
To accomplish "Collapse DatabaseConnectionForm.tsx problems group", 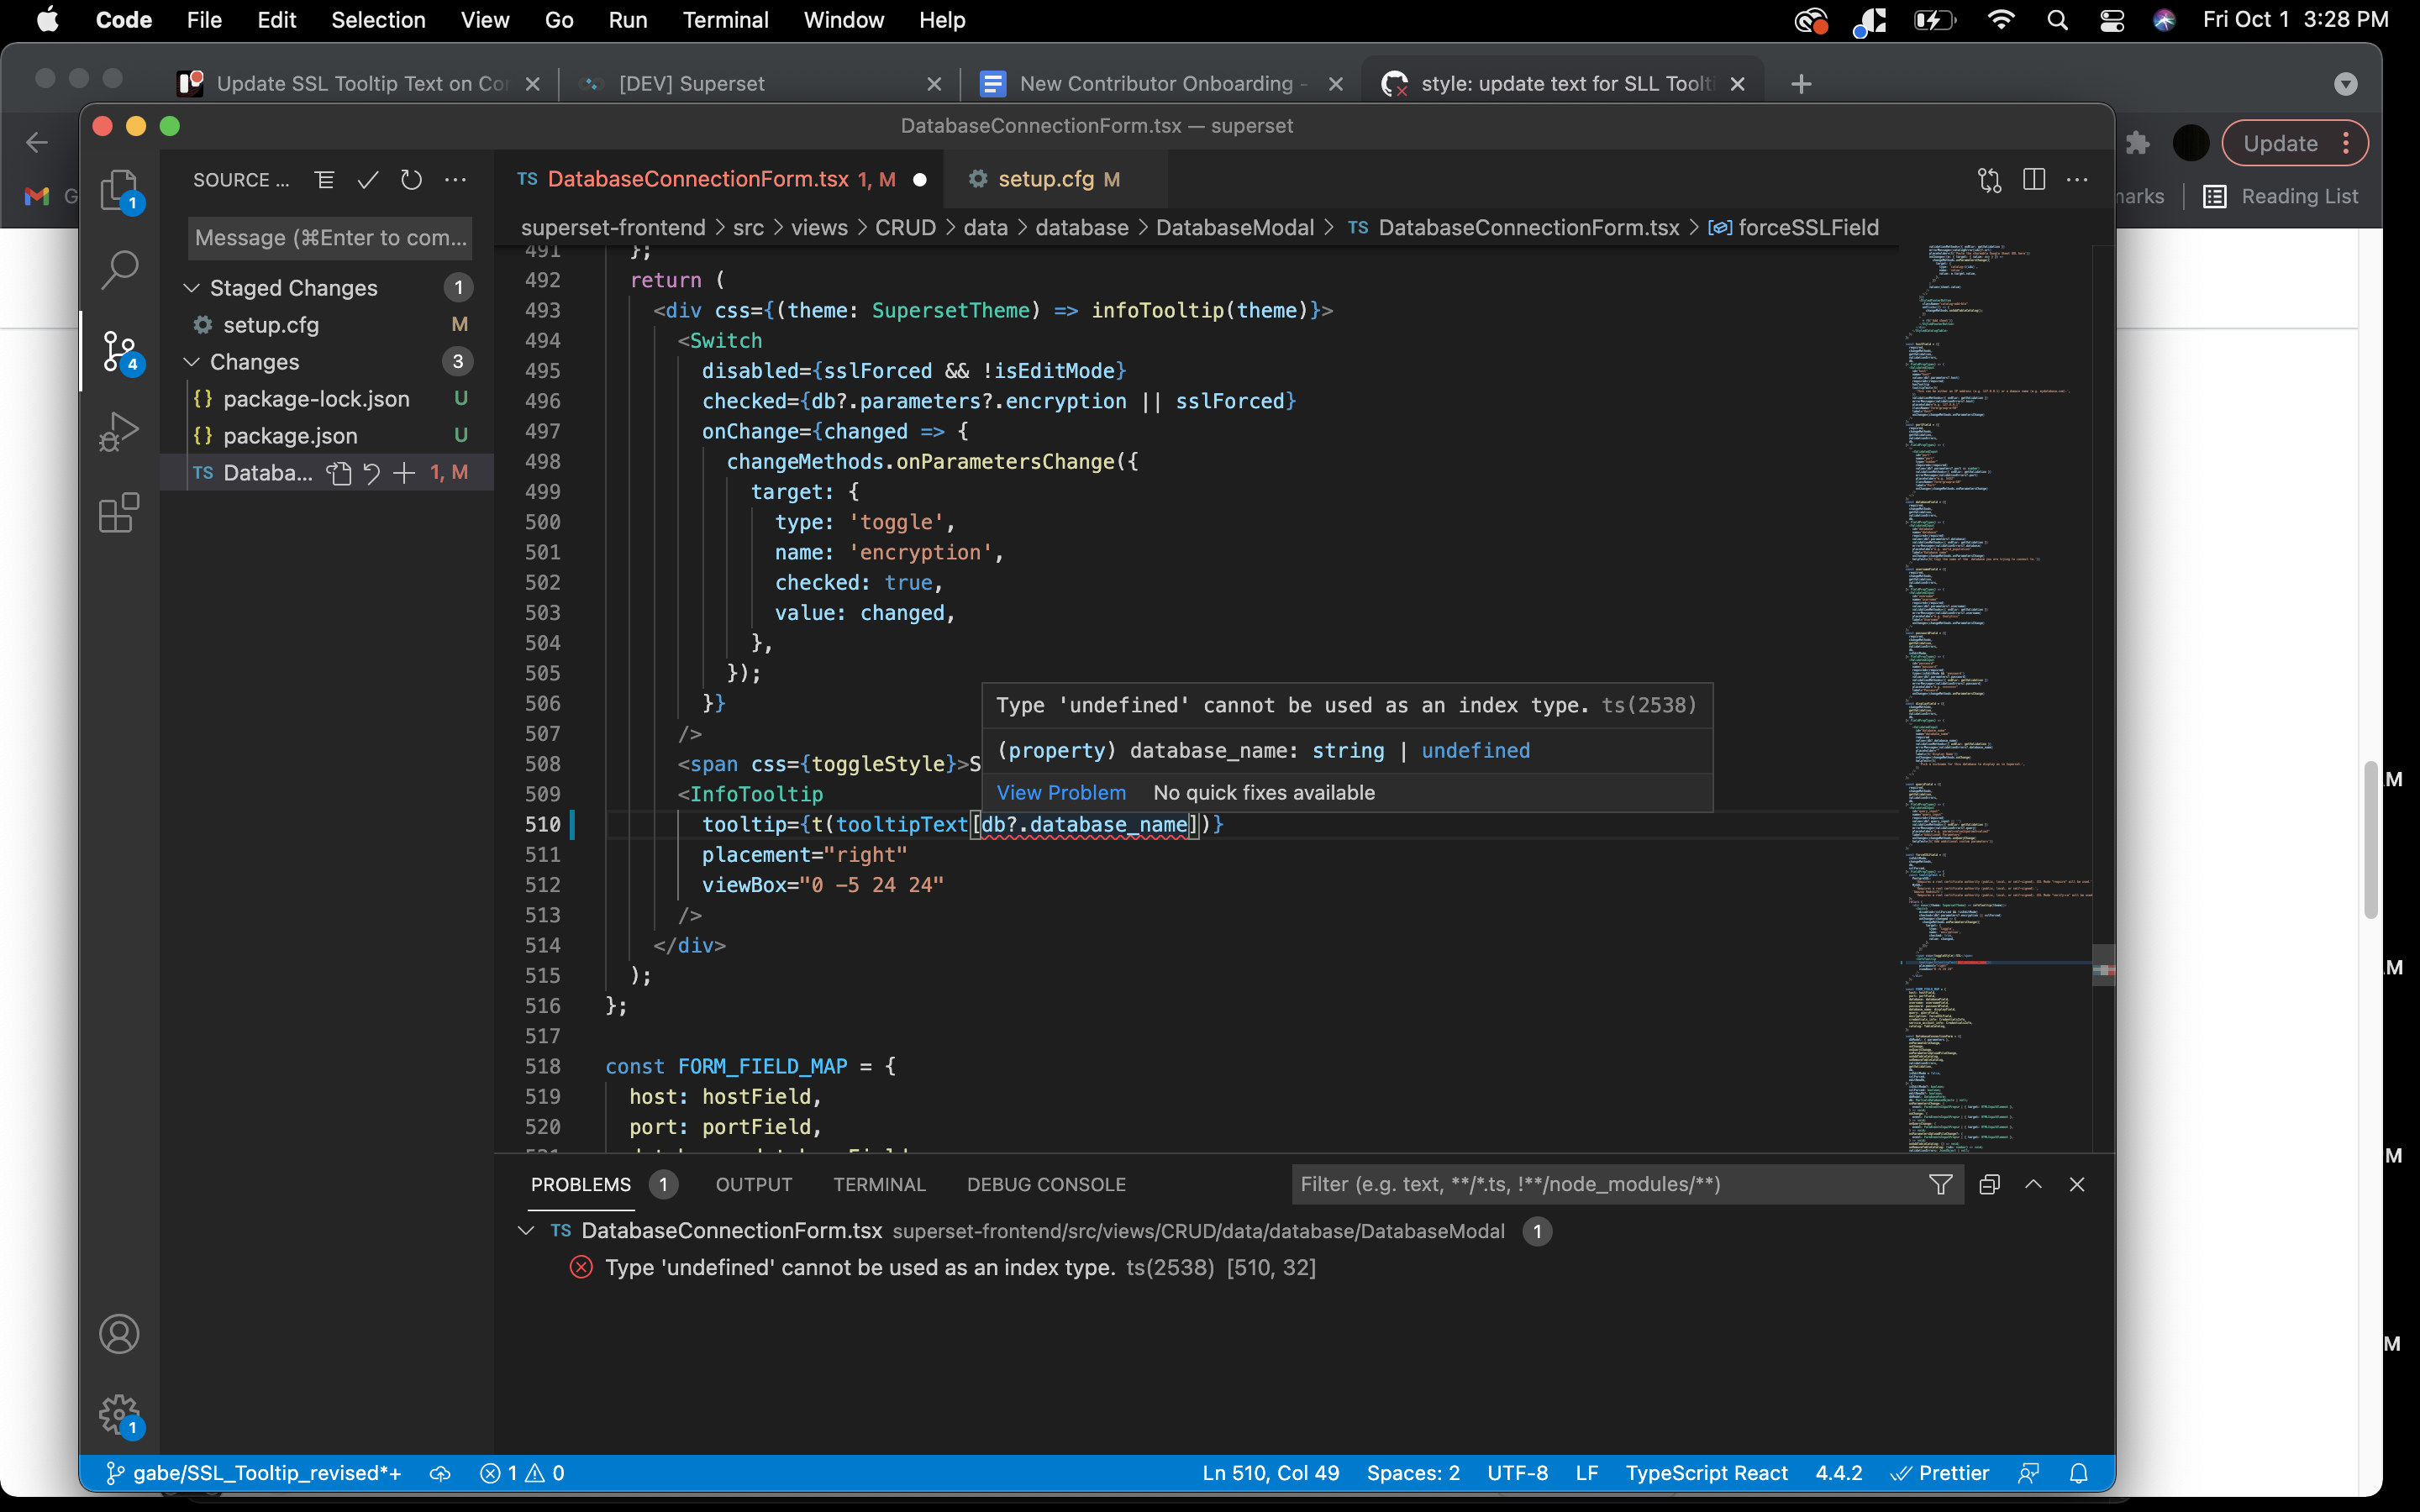I will click(526, 1231).
